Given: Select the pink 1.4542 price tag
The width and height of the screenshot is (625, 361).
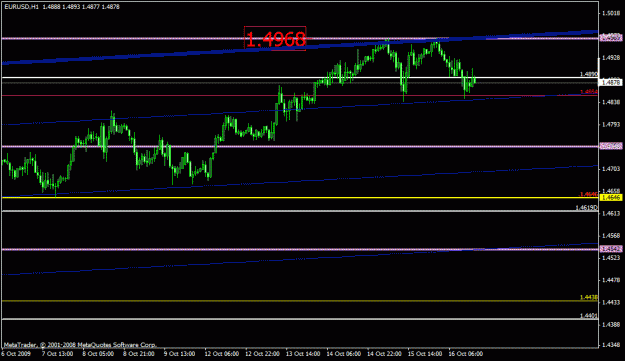Looking at the screenshot, I should (x=611, y=249).
